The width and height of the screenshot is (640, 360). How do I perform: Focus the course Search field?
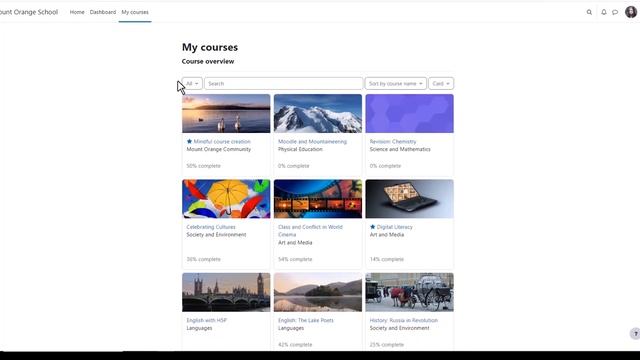pyautogui.click(x=283, y=83)
